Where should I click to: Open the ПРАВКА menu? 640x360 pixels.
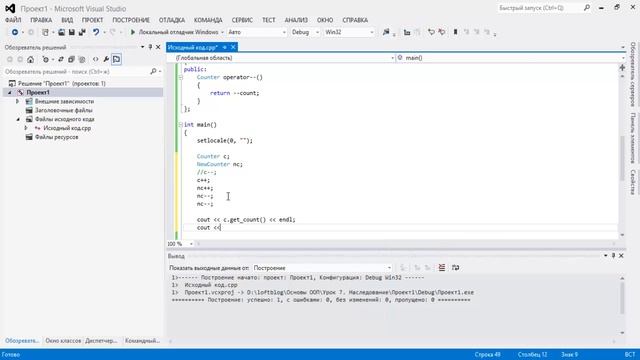(41, 20)
